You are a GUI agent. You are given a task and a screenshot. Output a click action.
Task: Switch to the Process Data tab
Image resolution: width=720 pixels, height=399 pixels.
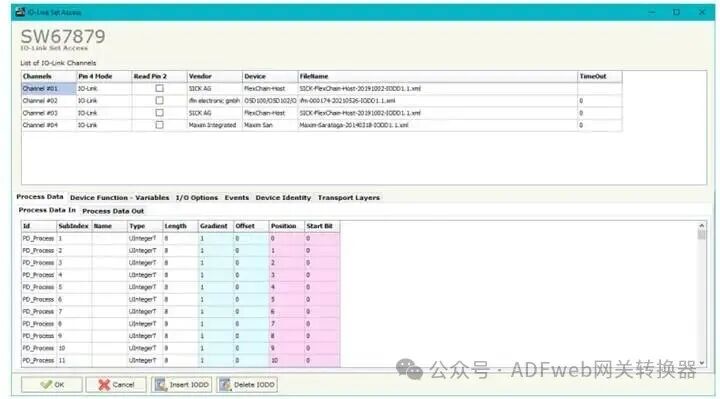coord(40,197)
